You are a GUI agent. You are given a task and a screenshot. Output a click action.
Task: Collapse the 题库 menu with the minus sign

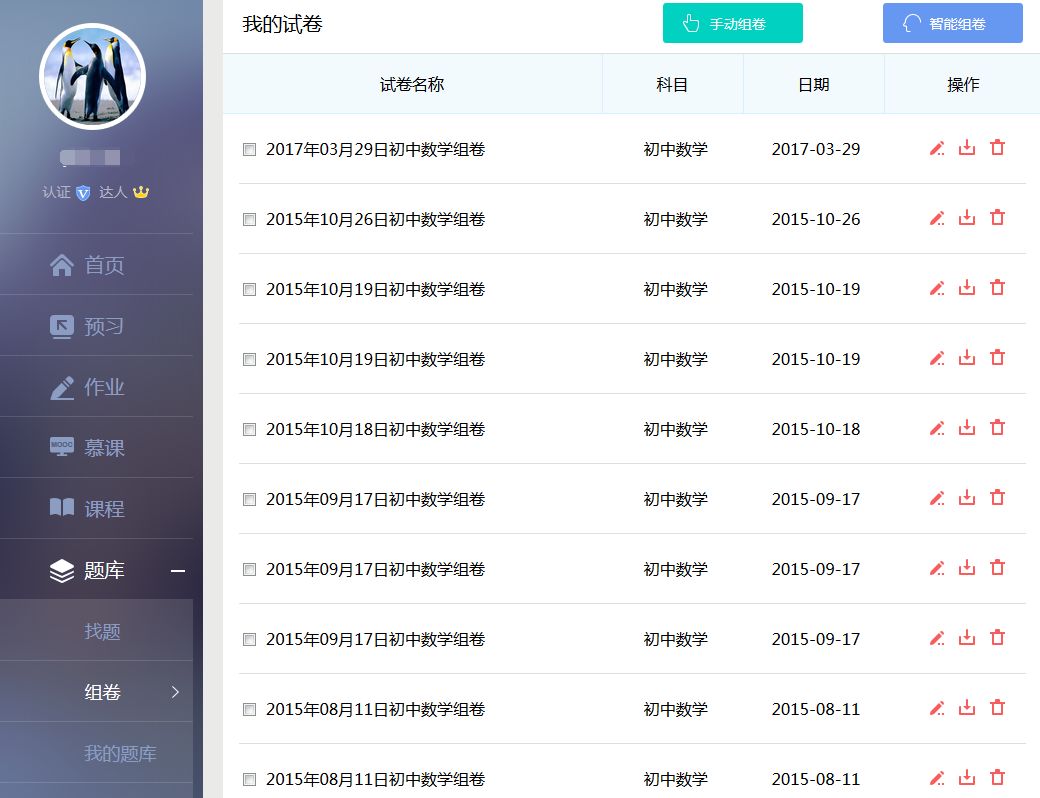tap(178, 571)
